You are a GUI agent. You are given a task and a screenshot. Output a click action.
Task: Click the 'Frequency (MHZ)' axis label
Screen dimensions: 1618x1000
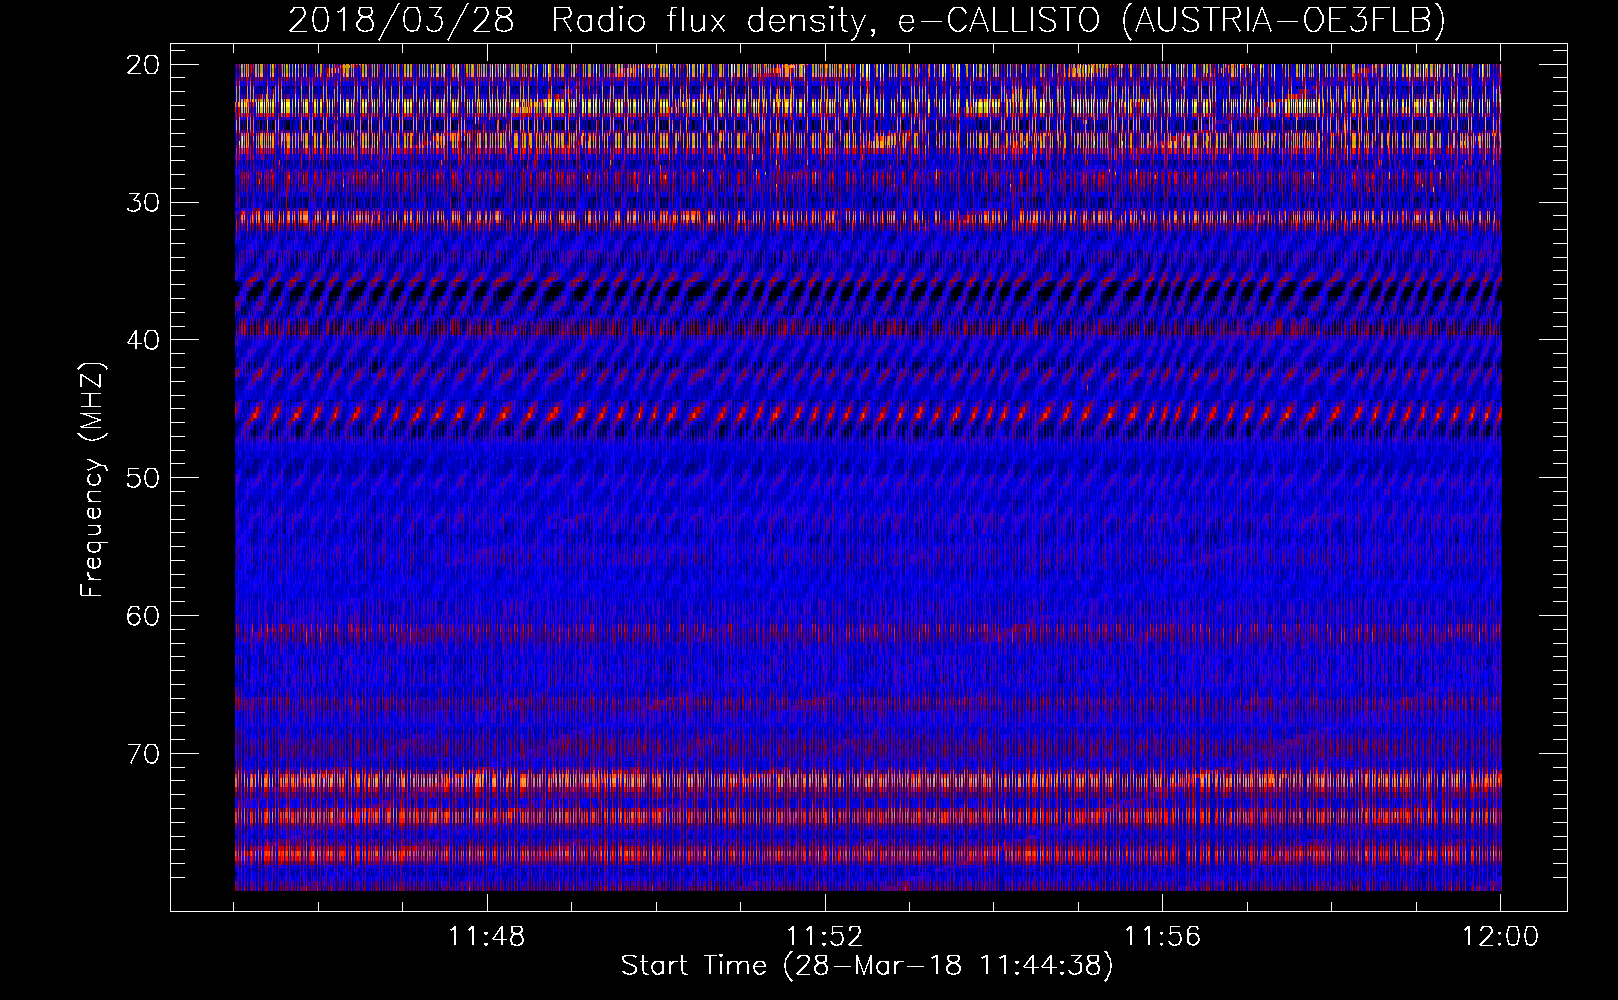92,480
